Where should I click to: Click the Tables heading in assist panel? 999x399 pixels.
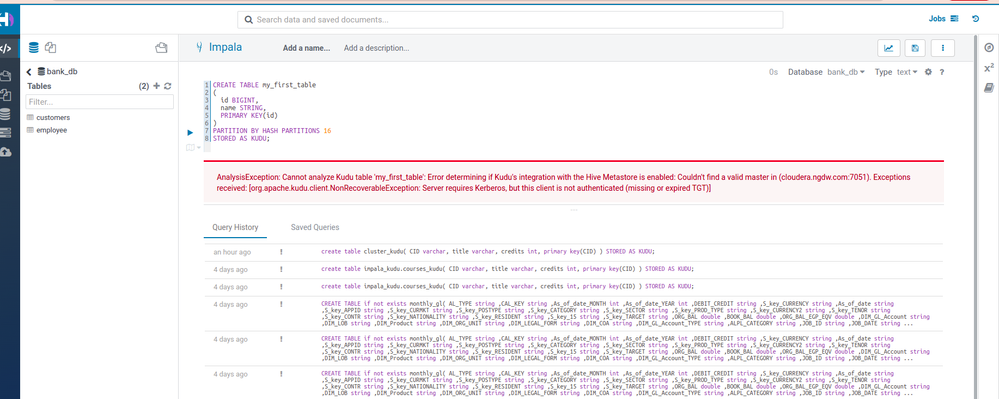coord(40,86)
